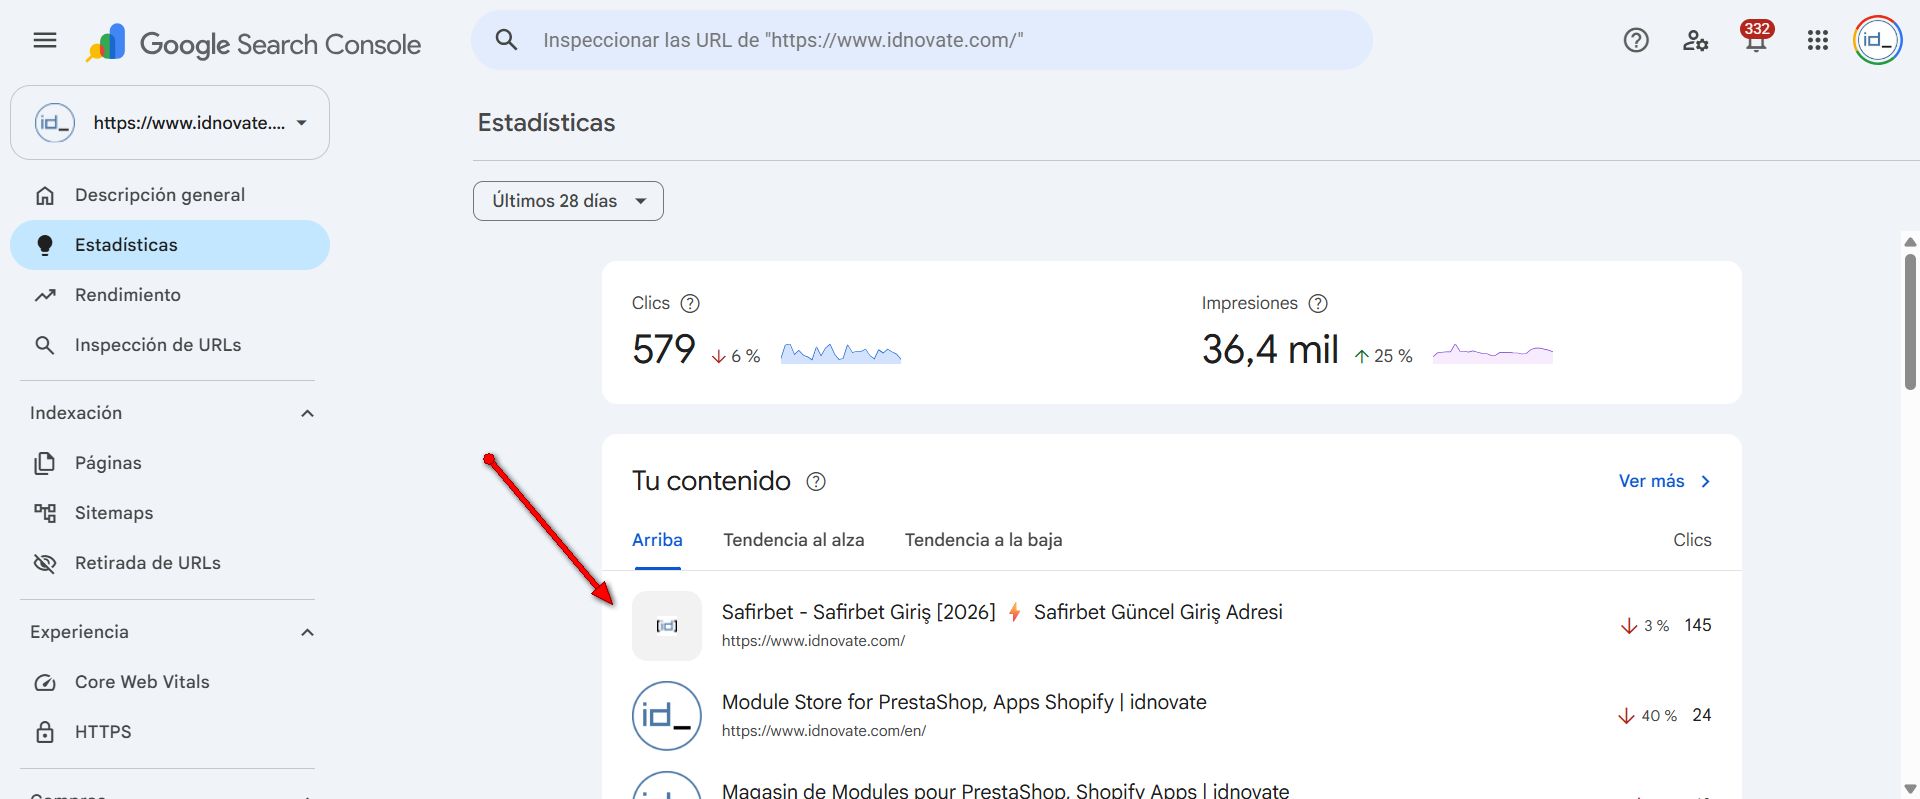Open Core Web Vitals report
Viewport: 1920px width, 799px height.
click(170, 683)
